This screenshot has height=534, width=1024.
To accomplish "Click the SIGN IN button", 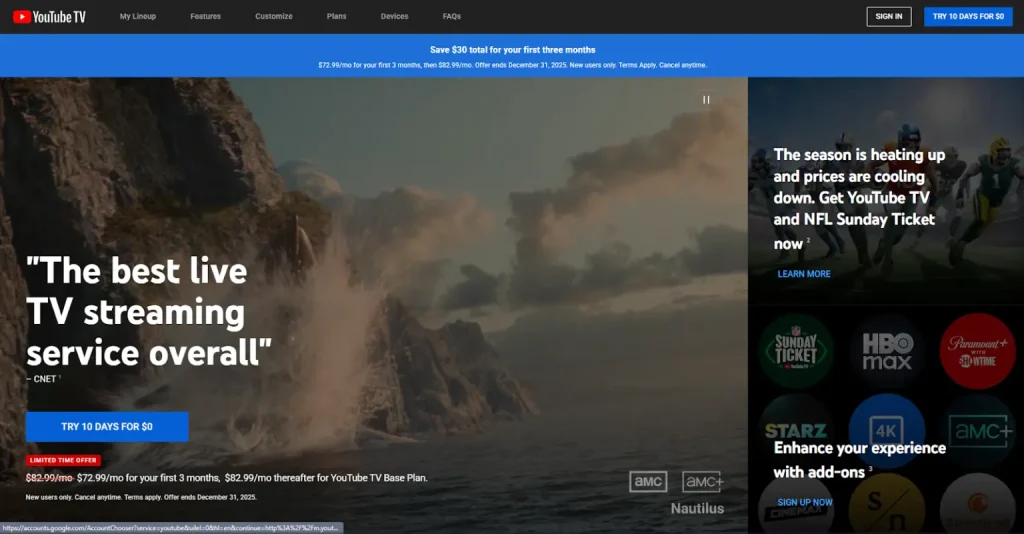I will (x=889, y=16).
